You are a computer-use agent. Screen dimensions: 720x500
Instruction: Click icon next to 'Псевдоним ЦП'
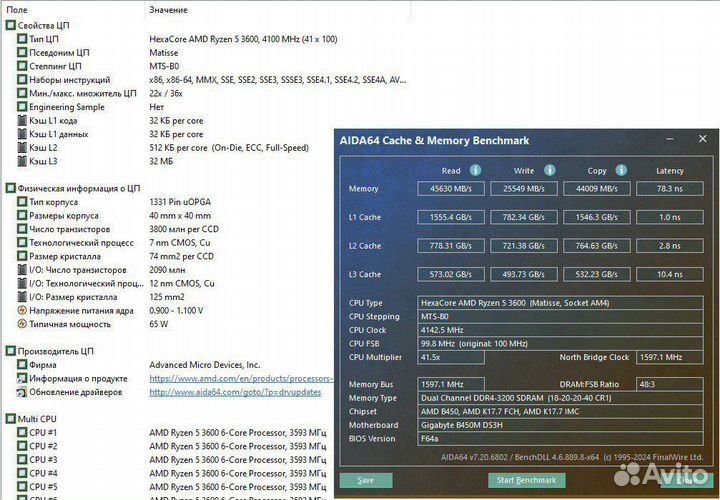pos(22,52)
